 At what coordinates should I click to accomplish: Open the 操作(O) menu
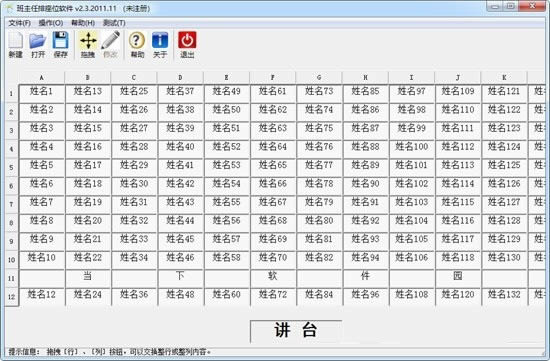[x=51, y=23]
